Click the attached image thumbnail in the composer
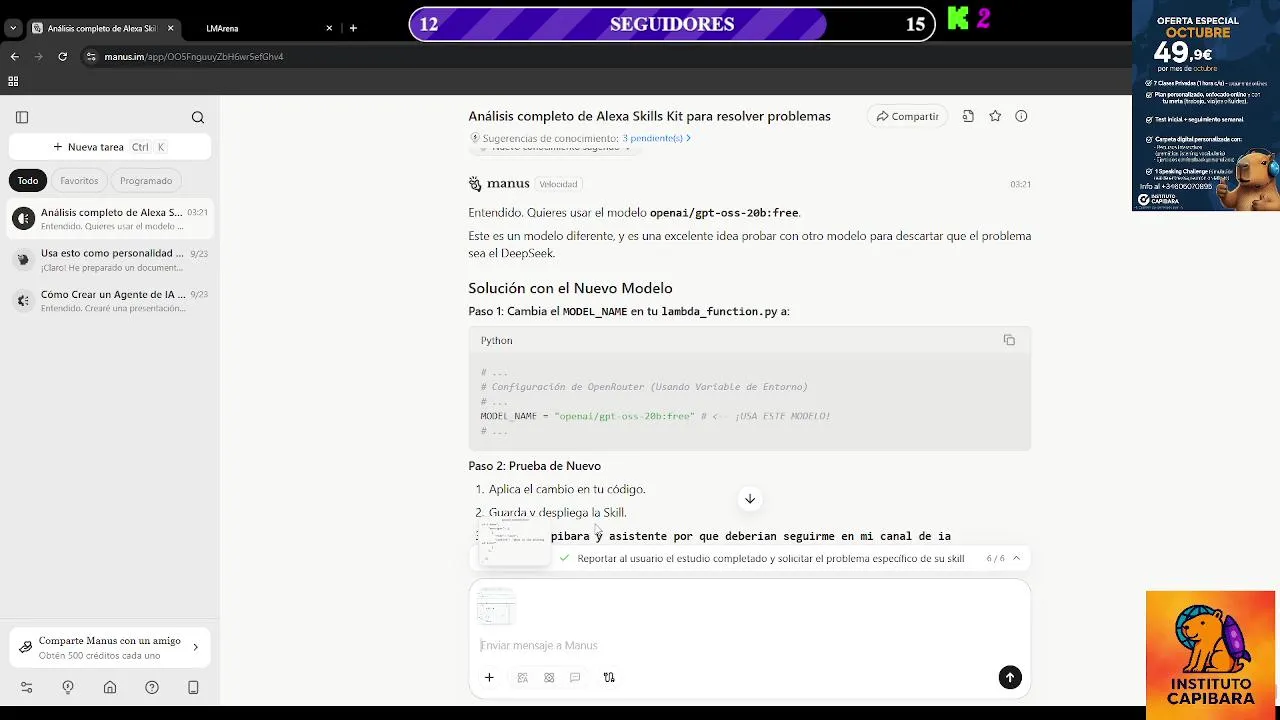 click(496, 607)
